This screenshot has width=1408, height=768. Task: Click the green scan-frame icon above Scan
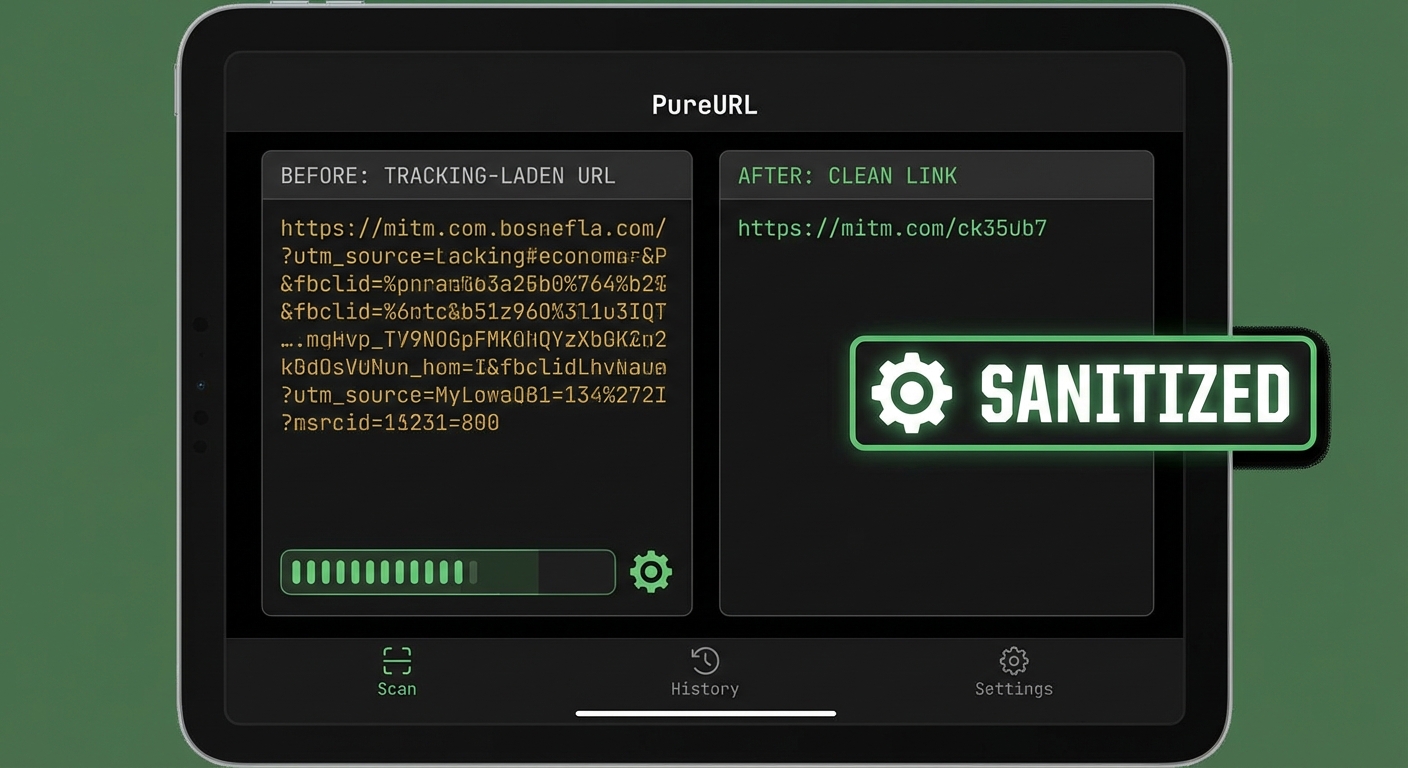pos(396,660)
